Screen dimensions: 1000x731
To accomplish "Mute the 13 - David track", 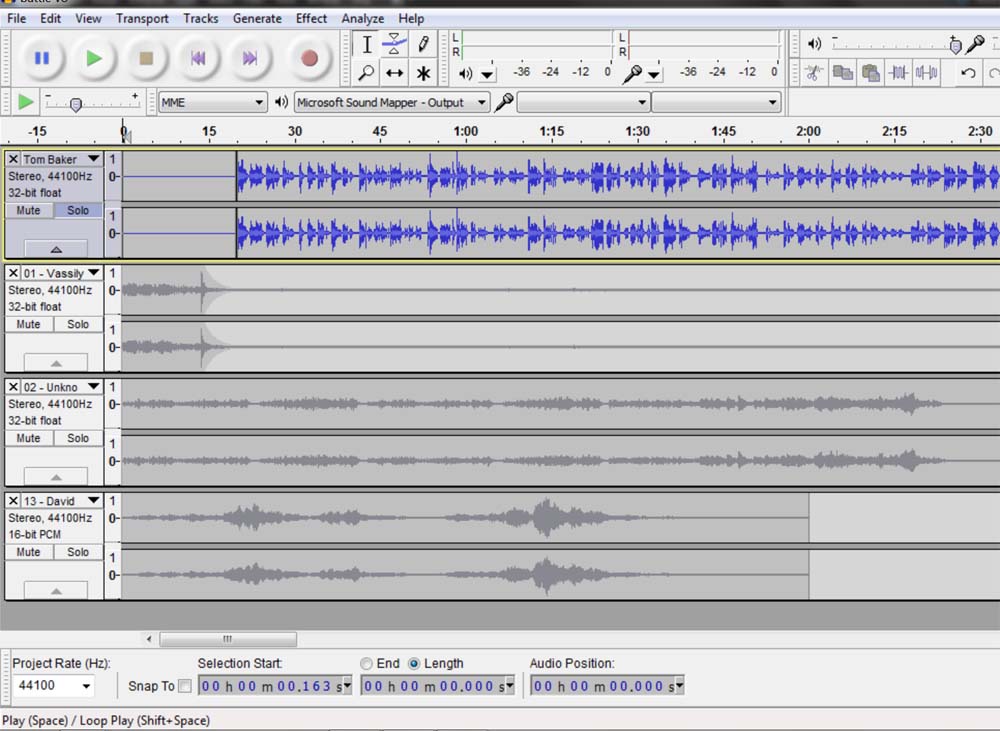I will point(28,552).
